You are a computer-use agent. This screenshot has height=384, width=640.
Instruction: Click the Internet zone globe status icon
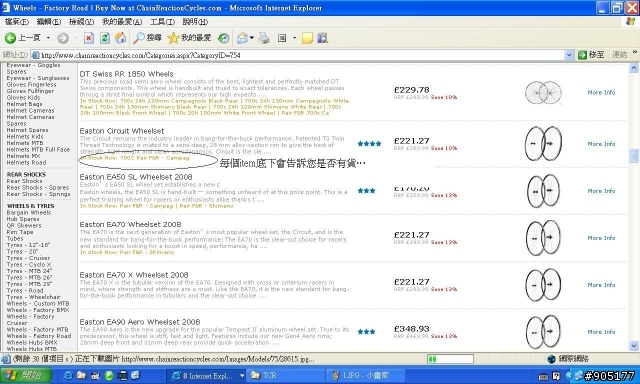click(x=551, y=359)
